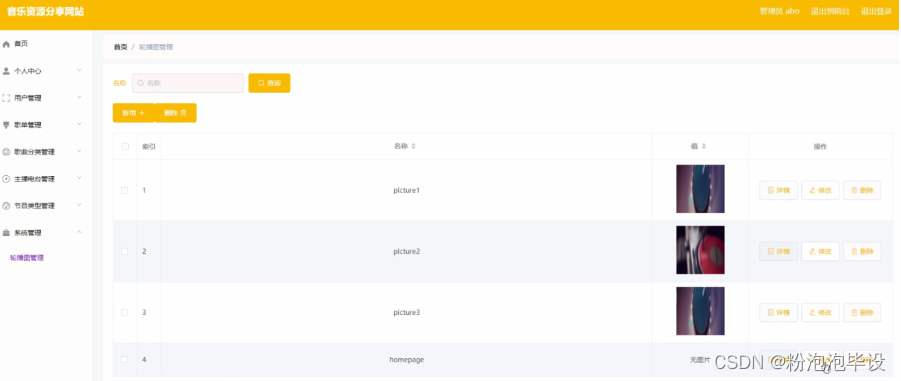Expand the 节目类型管理 chevron

pos(79,205)
